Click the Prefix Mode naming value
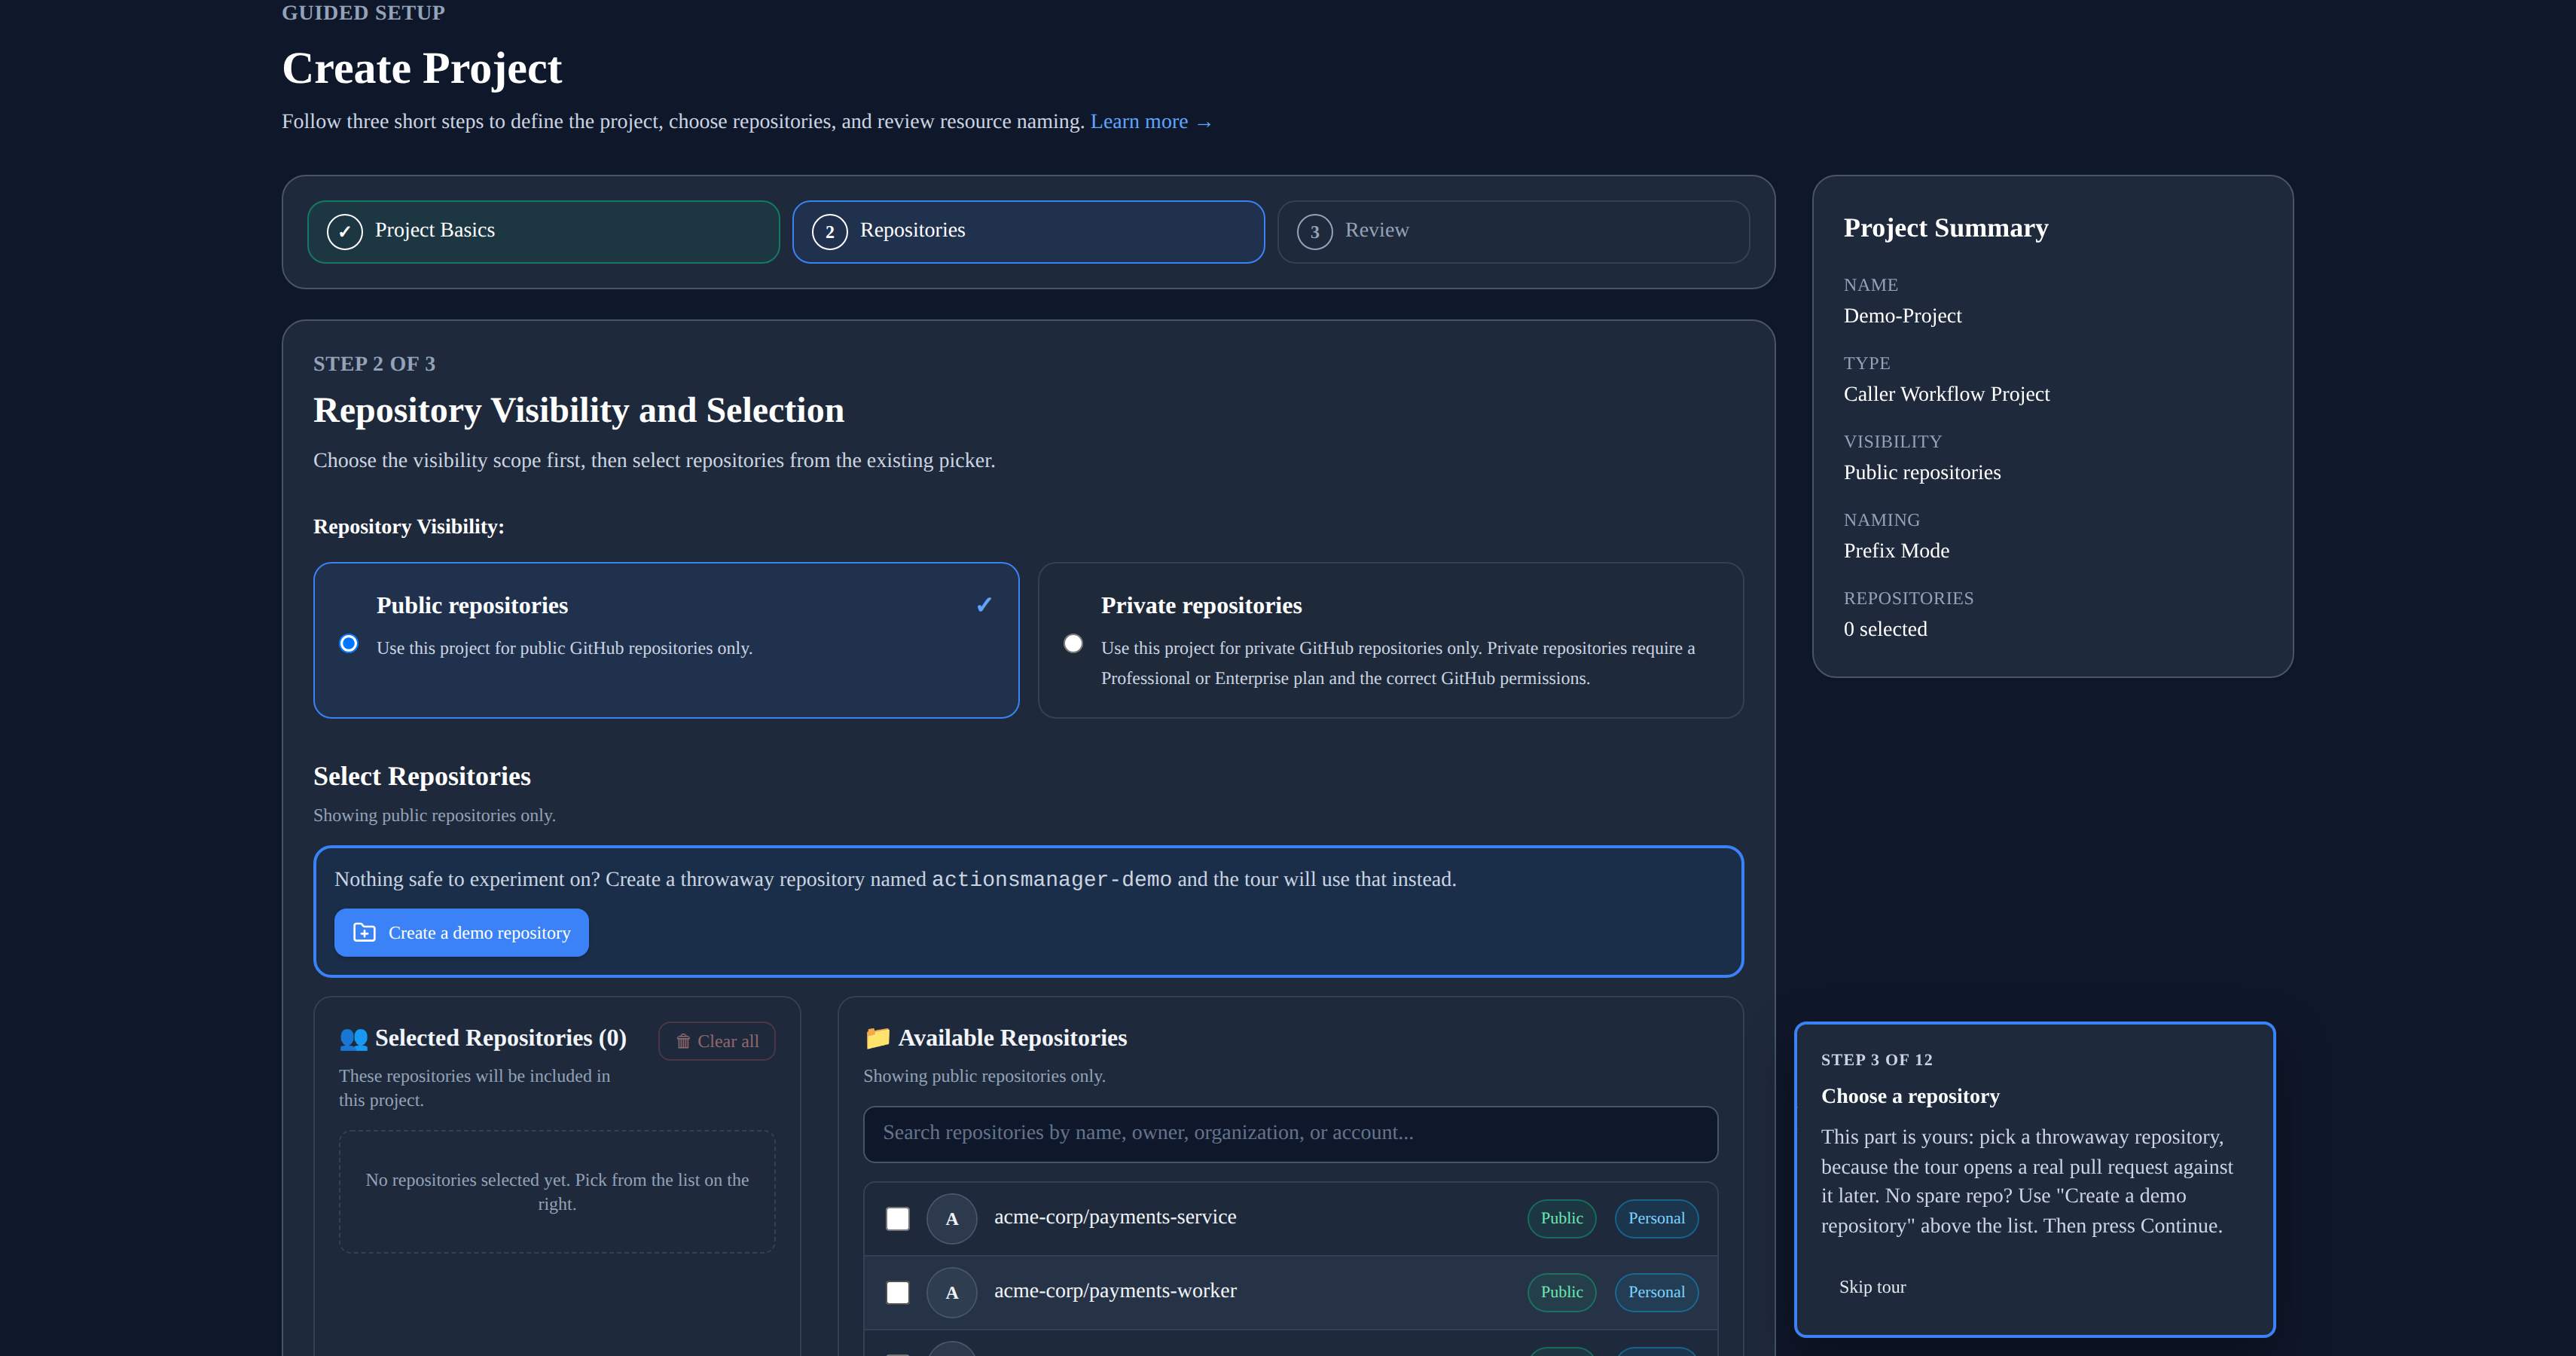This screenshot has height=1356, width=2576. (x=1896, y=551)
